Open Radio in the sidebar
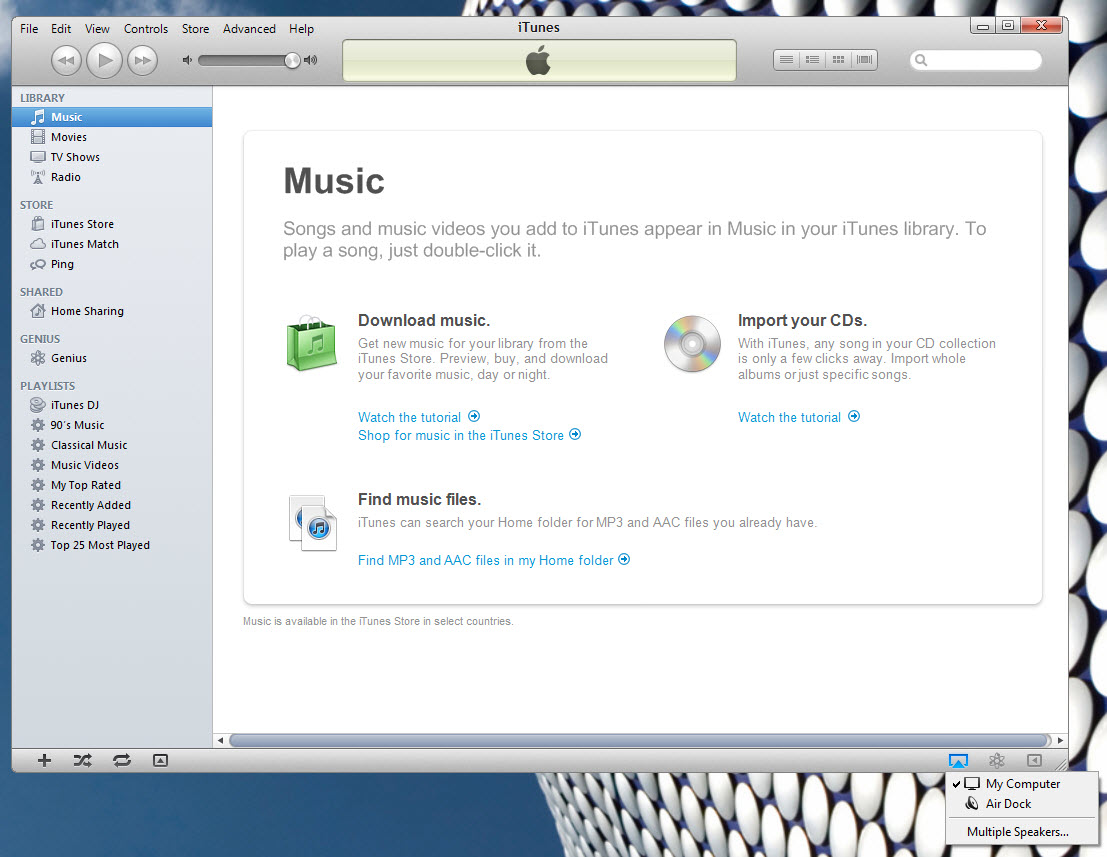Image resolution: width=1107 pixels, height=857 pixels. 112,177
